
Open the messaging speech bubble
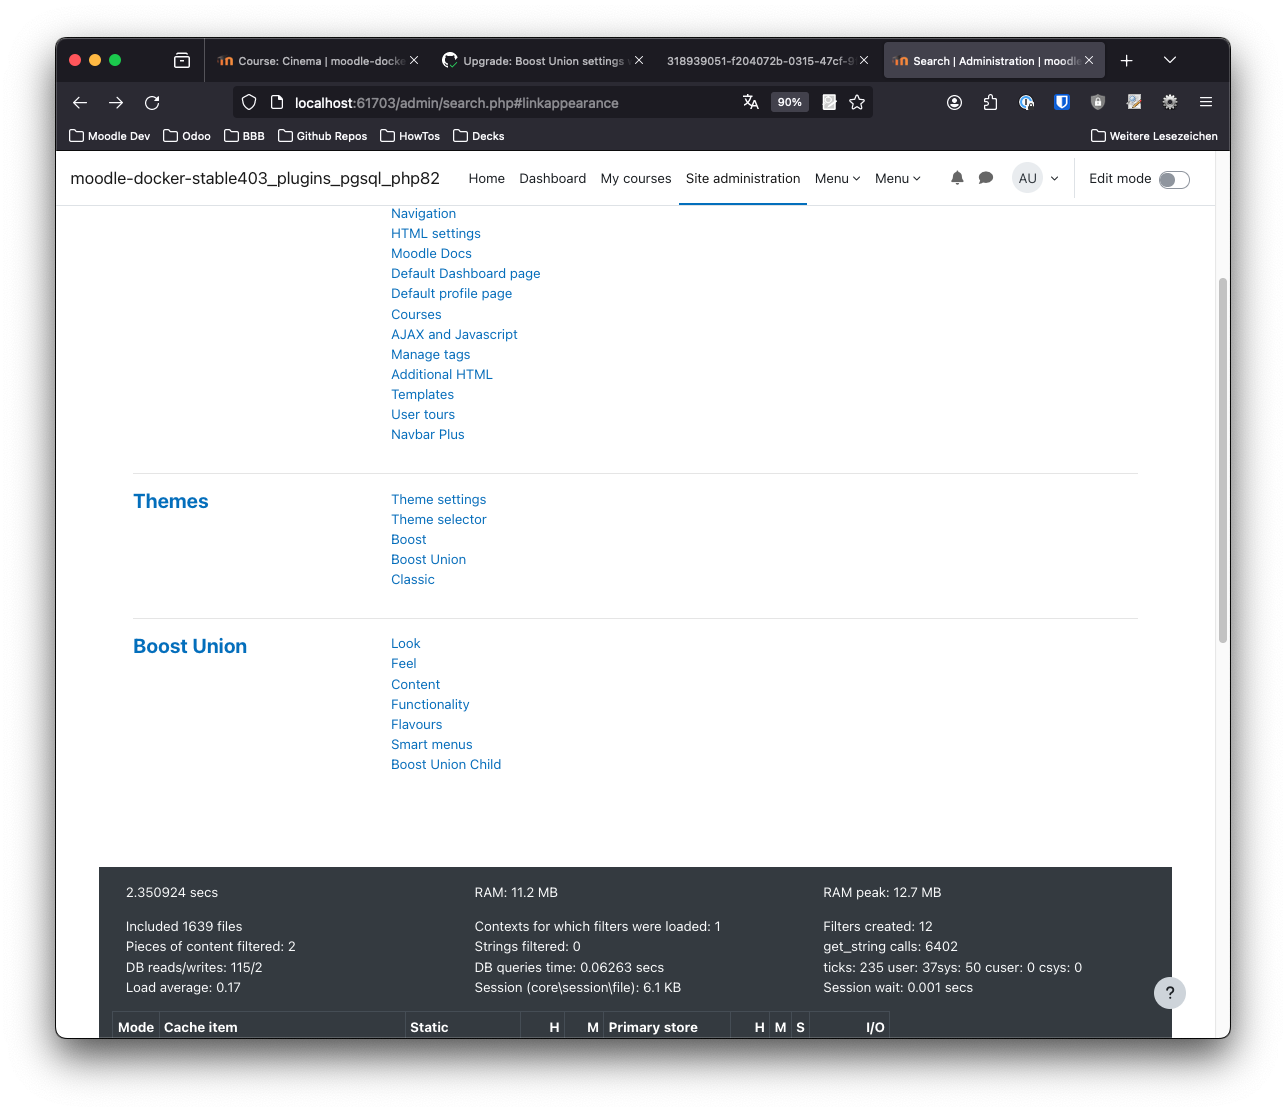986,178
